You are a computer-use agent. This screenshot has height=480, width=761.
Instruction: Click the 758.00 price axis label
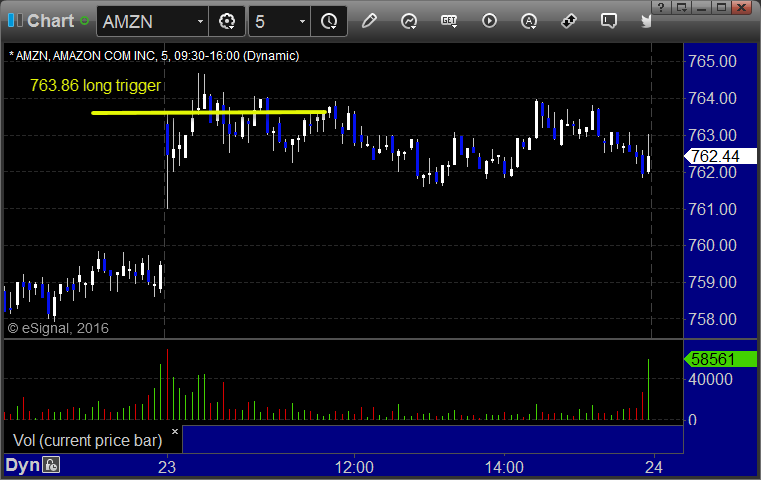[x=712, y=319]
